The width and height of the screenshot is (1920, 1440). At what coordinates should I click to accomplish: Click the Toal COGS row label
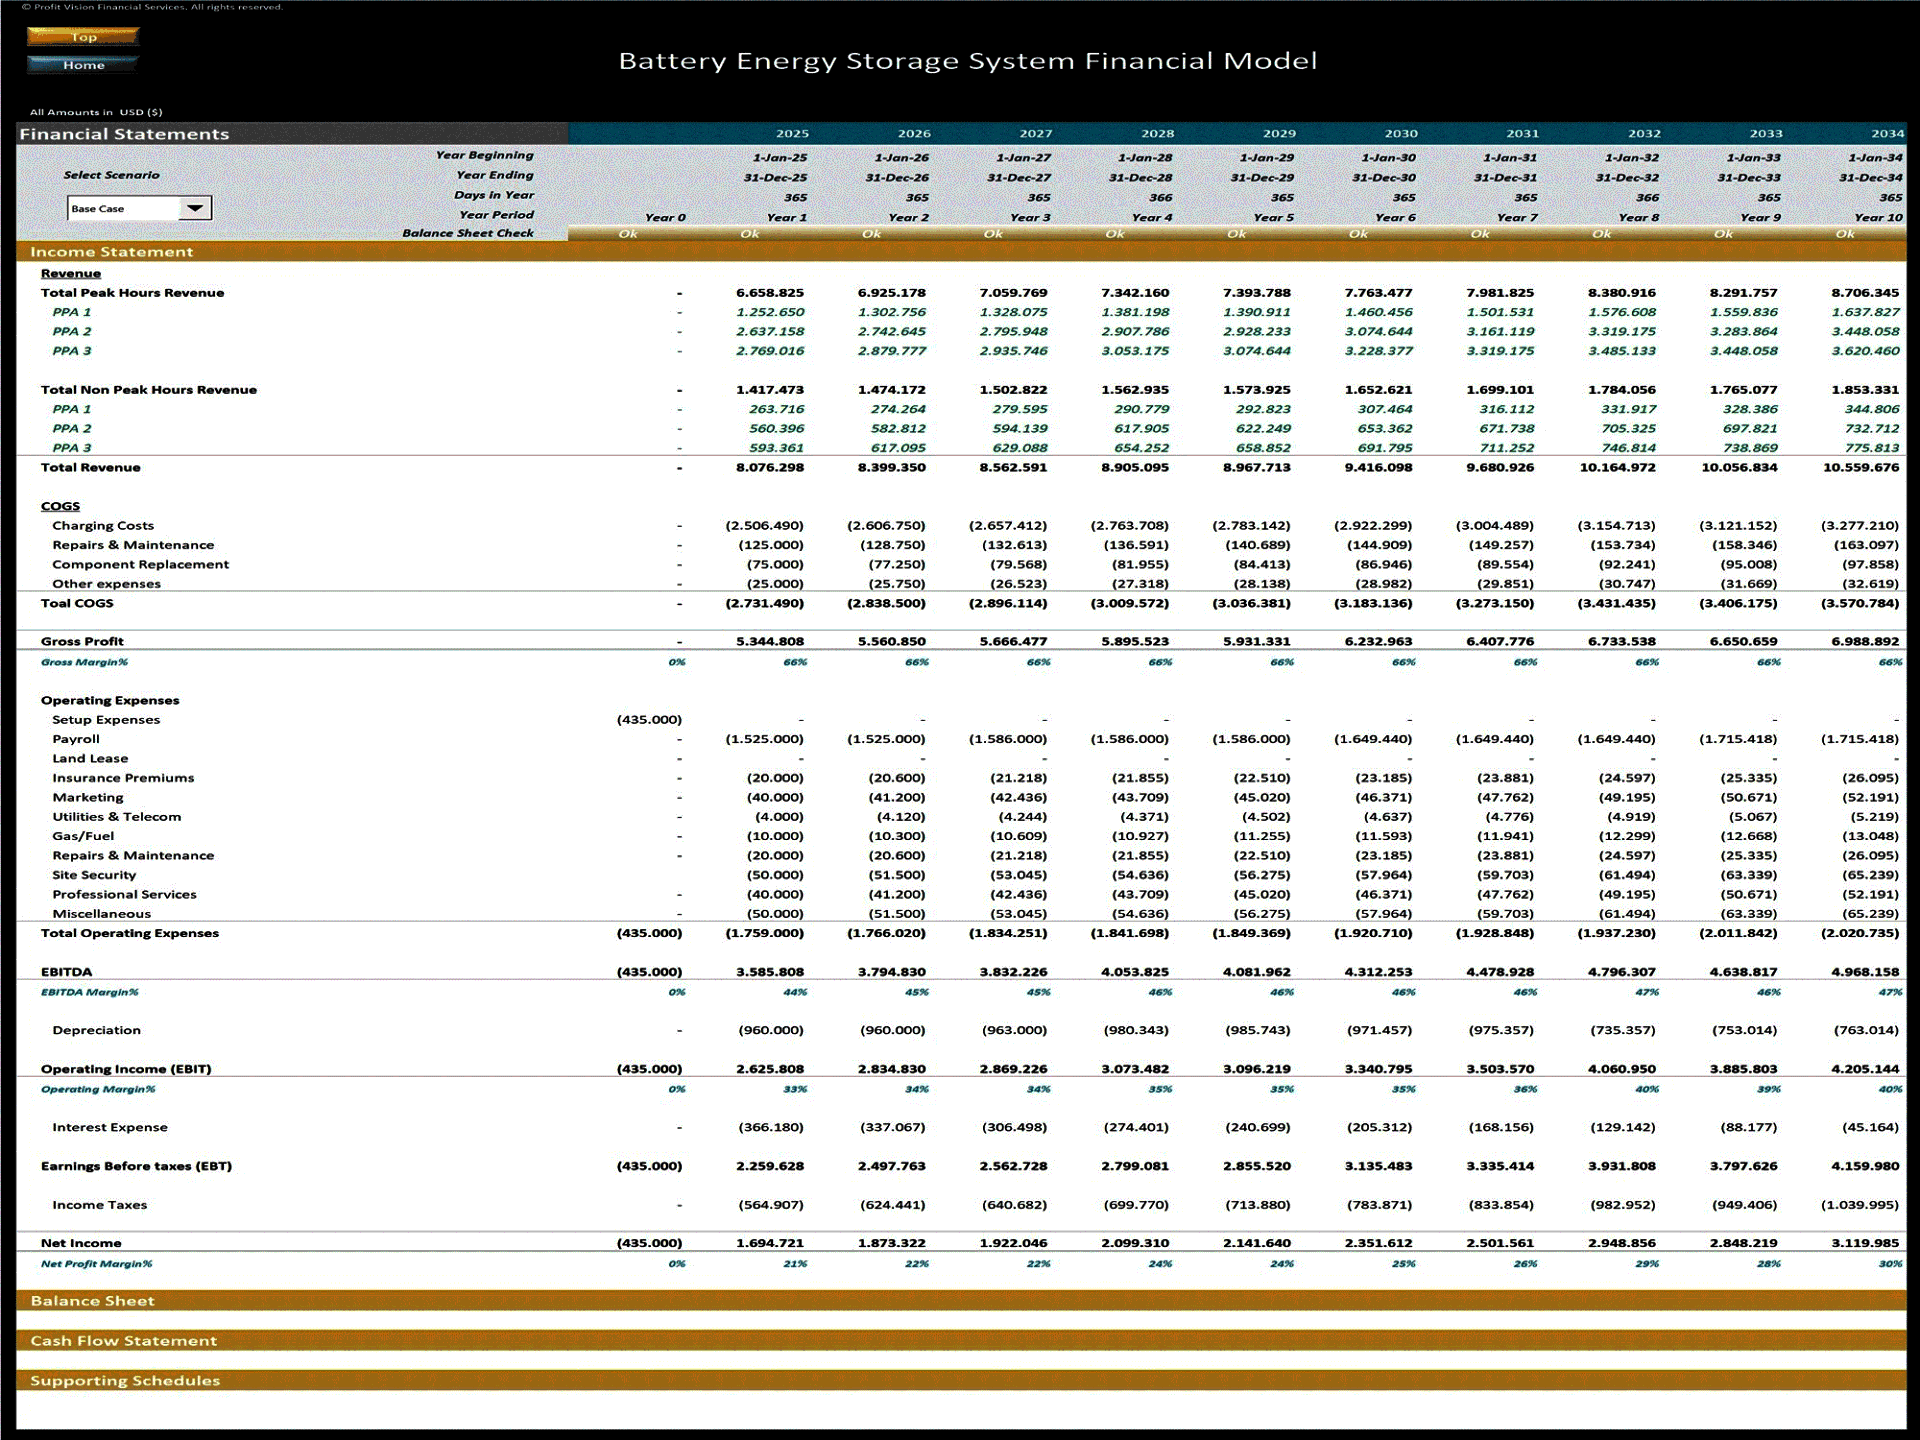tap(77, 603)
